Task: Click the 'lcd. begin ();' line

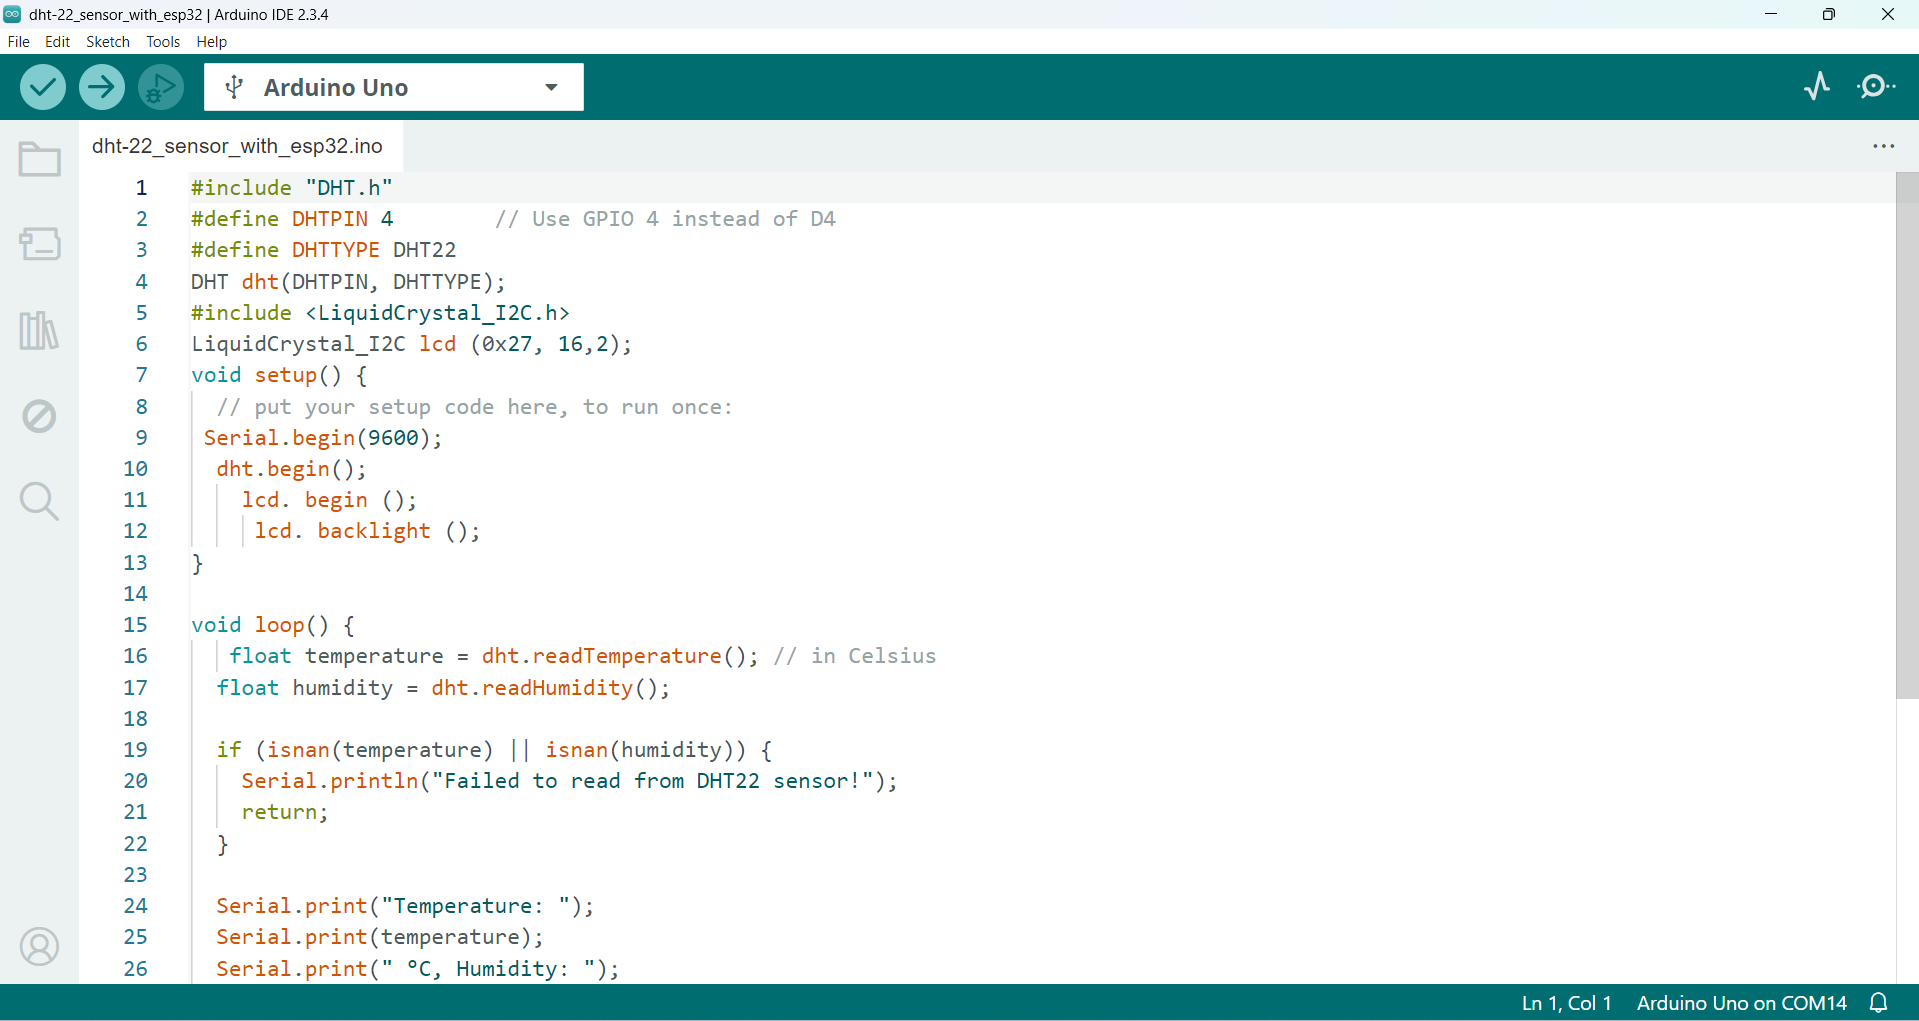Action: pos(329,500)
